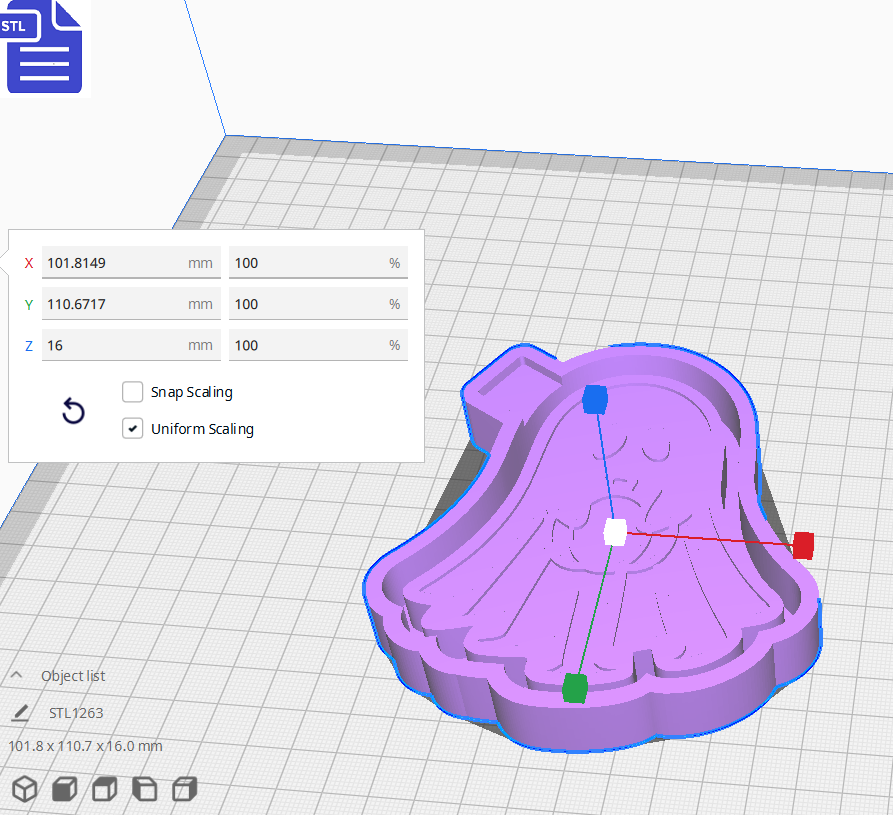Switch to the front view cube icon
The image size is (893, 815).
tap(63, 789)
